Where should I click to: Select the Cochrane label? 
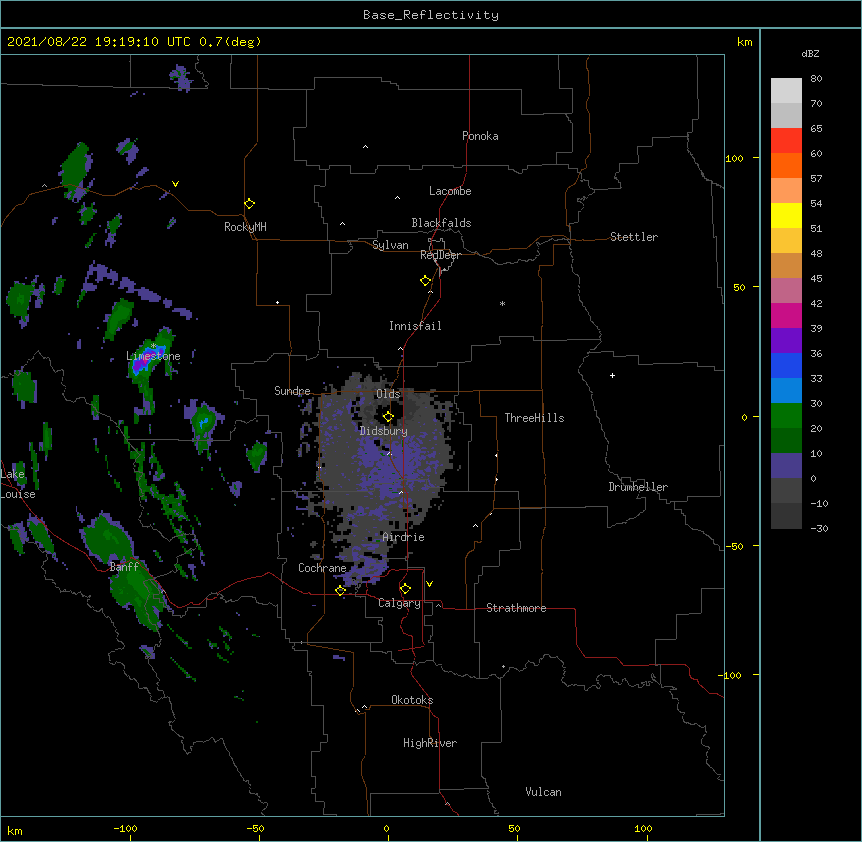pos(322,568)
